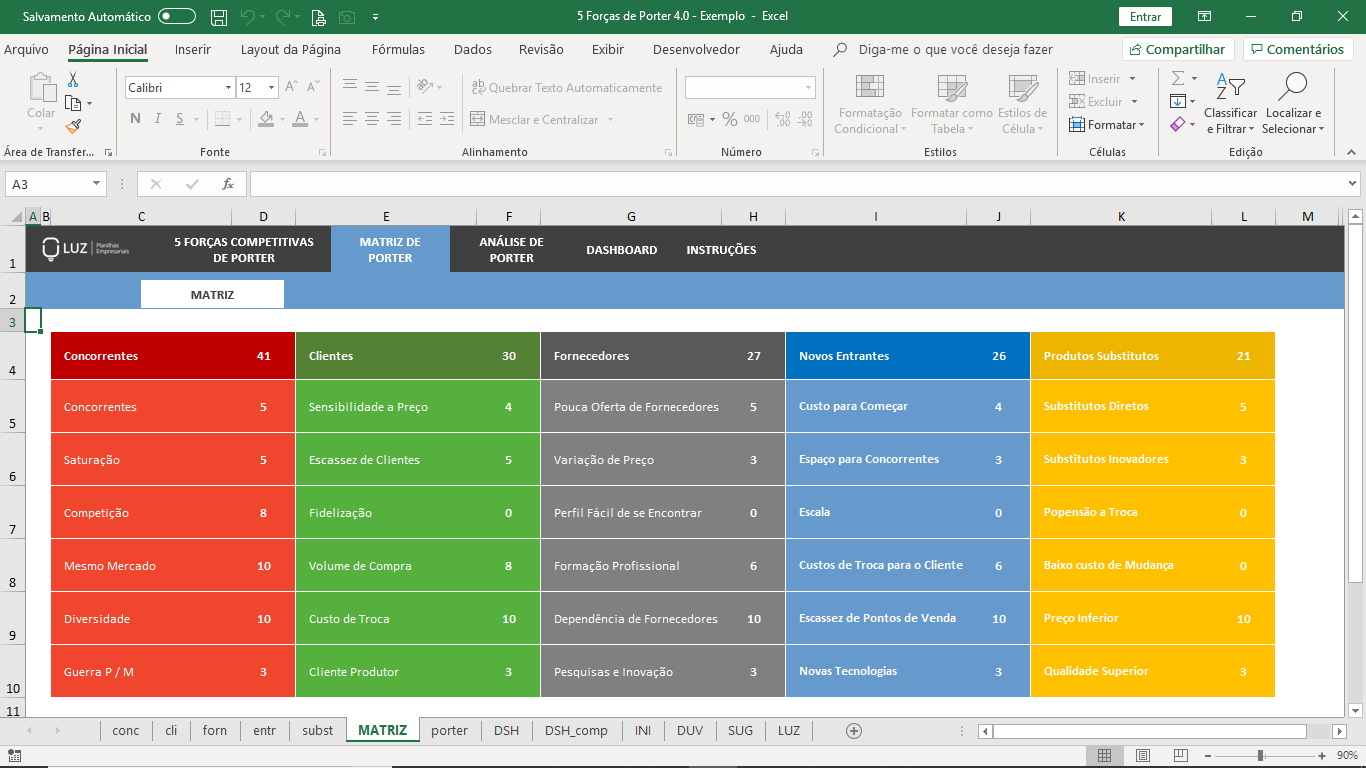Click the Entrar sign-in button

tap(1145, 17)
